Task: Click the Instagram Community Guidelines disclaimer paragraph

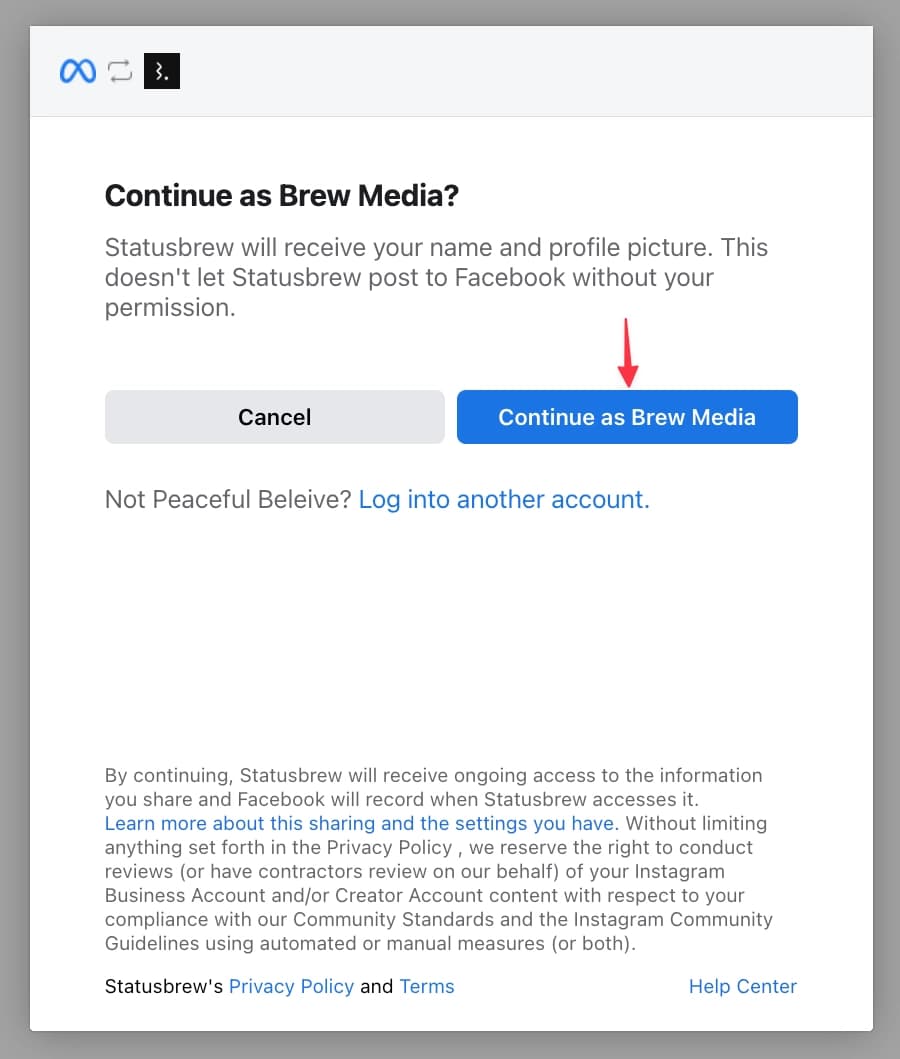Action: click(x=439, y=859)
